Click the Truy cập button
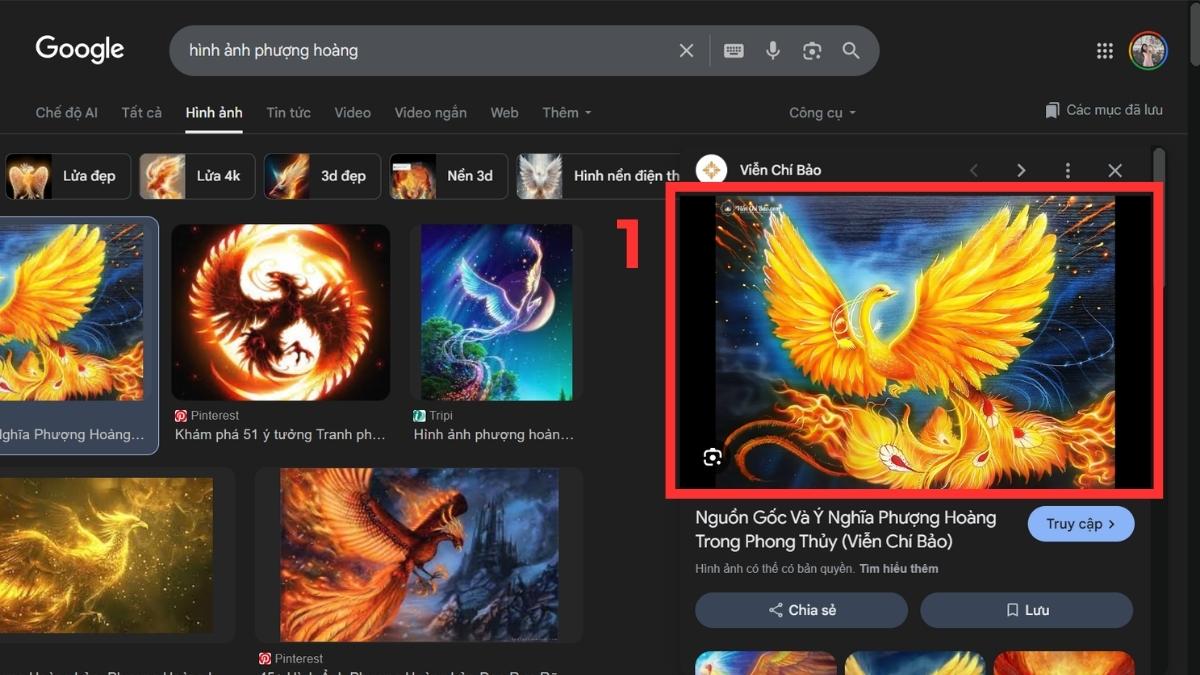Image resolution: width=1200 pixels, height=675 pixels. pos(1080,524)
